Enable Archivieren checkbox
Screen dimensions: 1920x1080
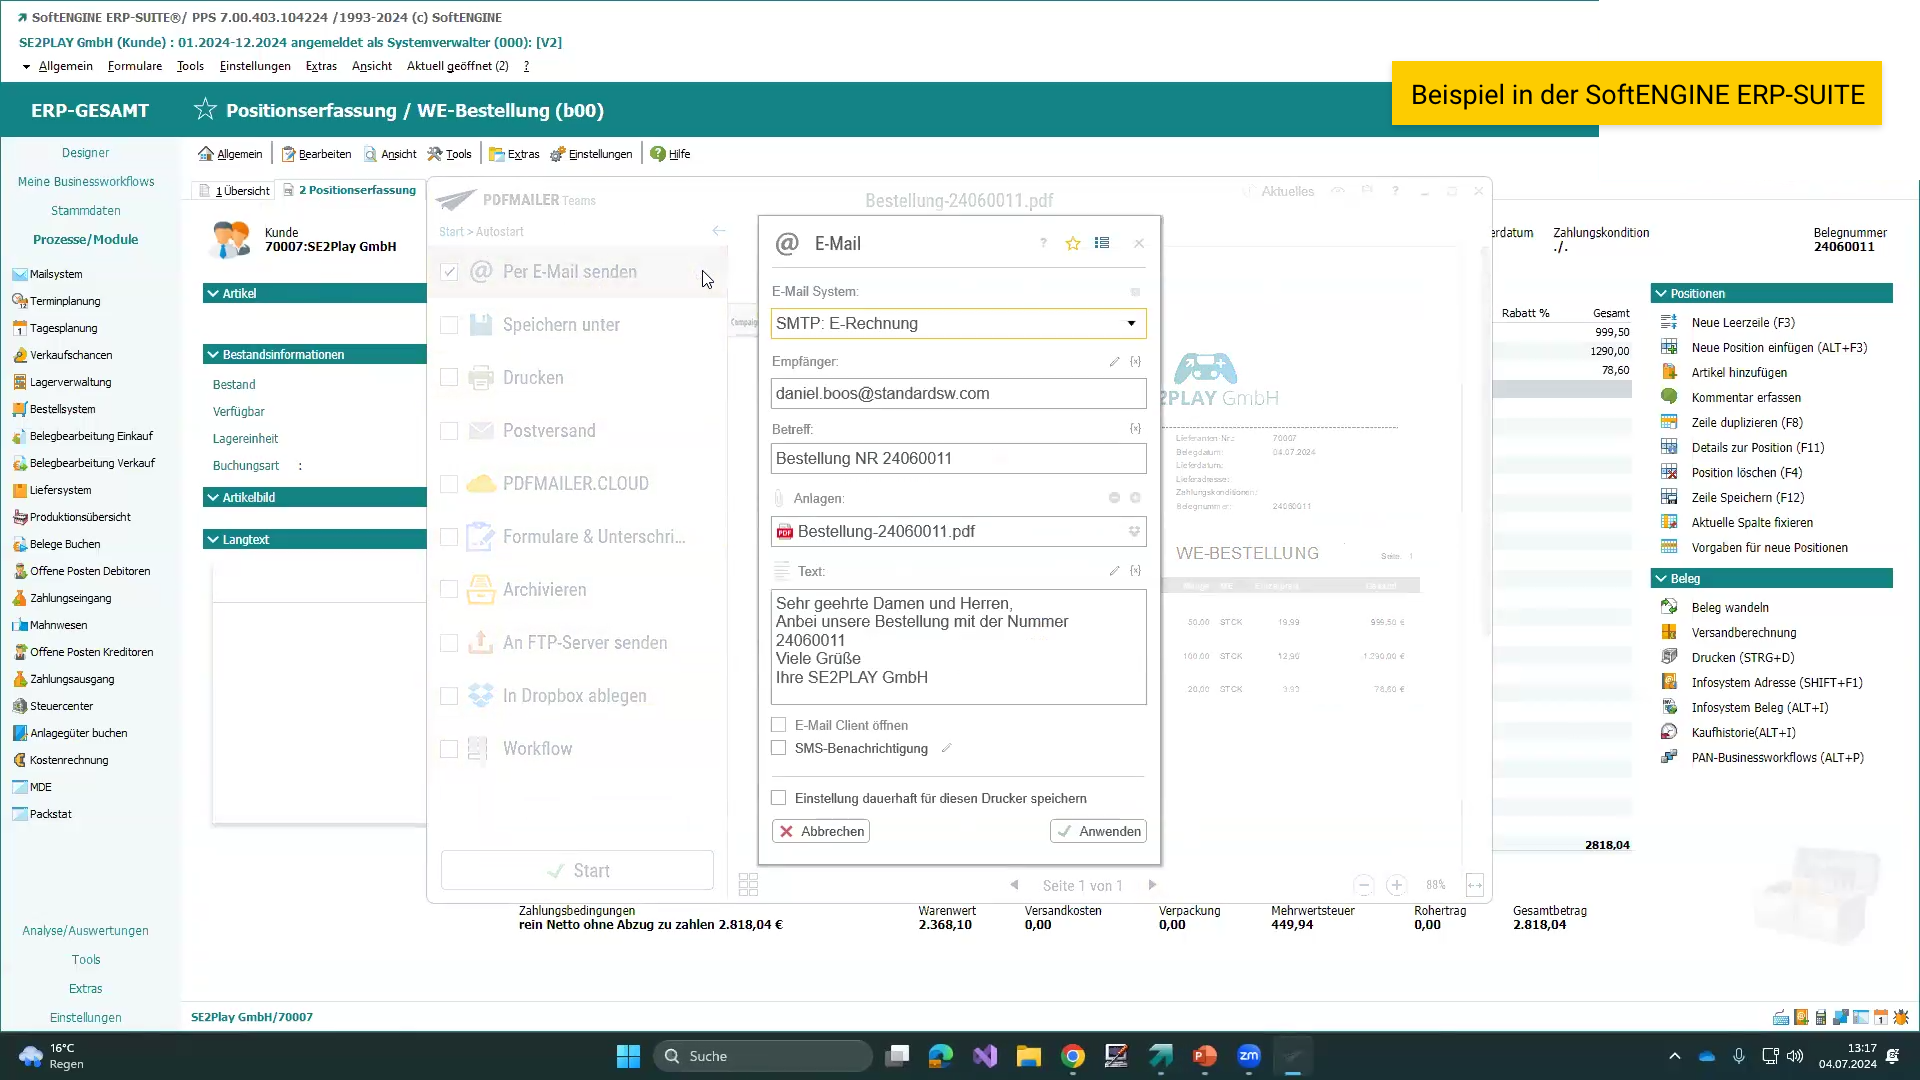tap(449, 590)
